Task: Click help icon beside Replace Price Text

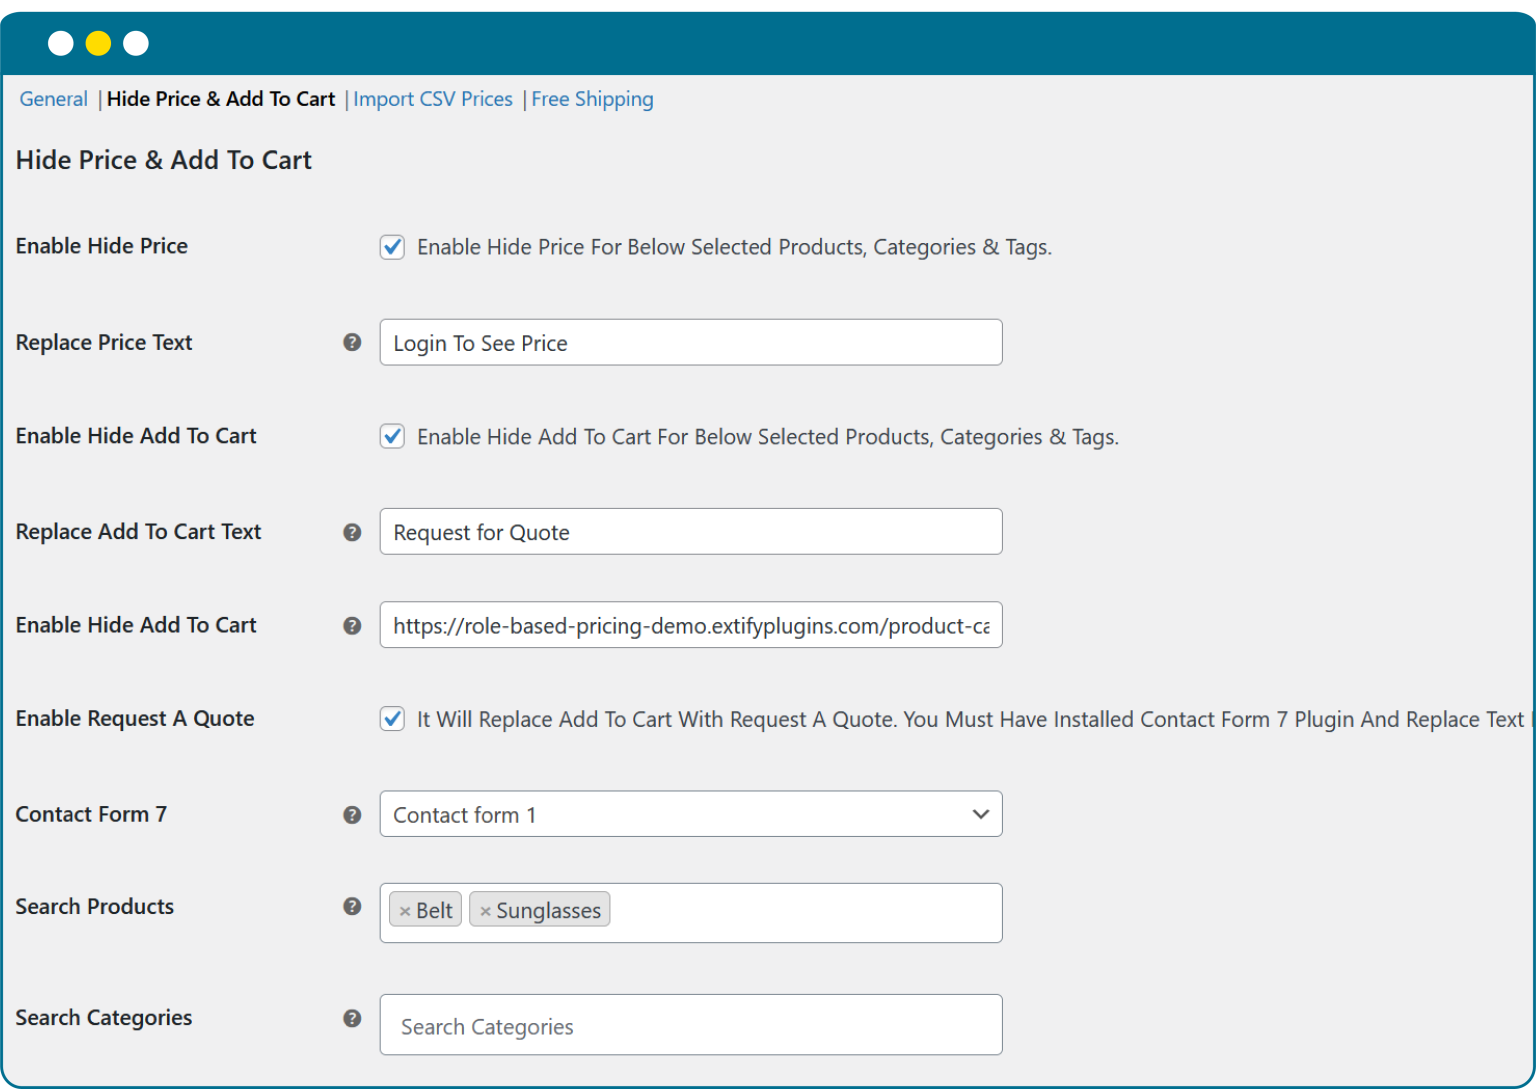Action: click(352, 342)
